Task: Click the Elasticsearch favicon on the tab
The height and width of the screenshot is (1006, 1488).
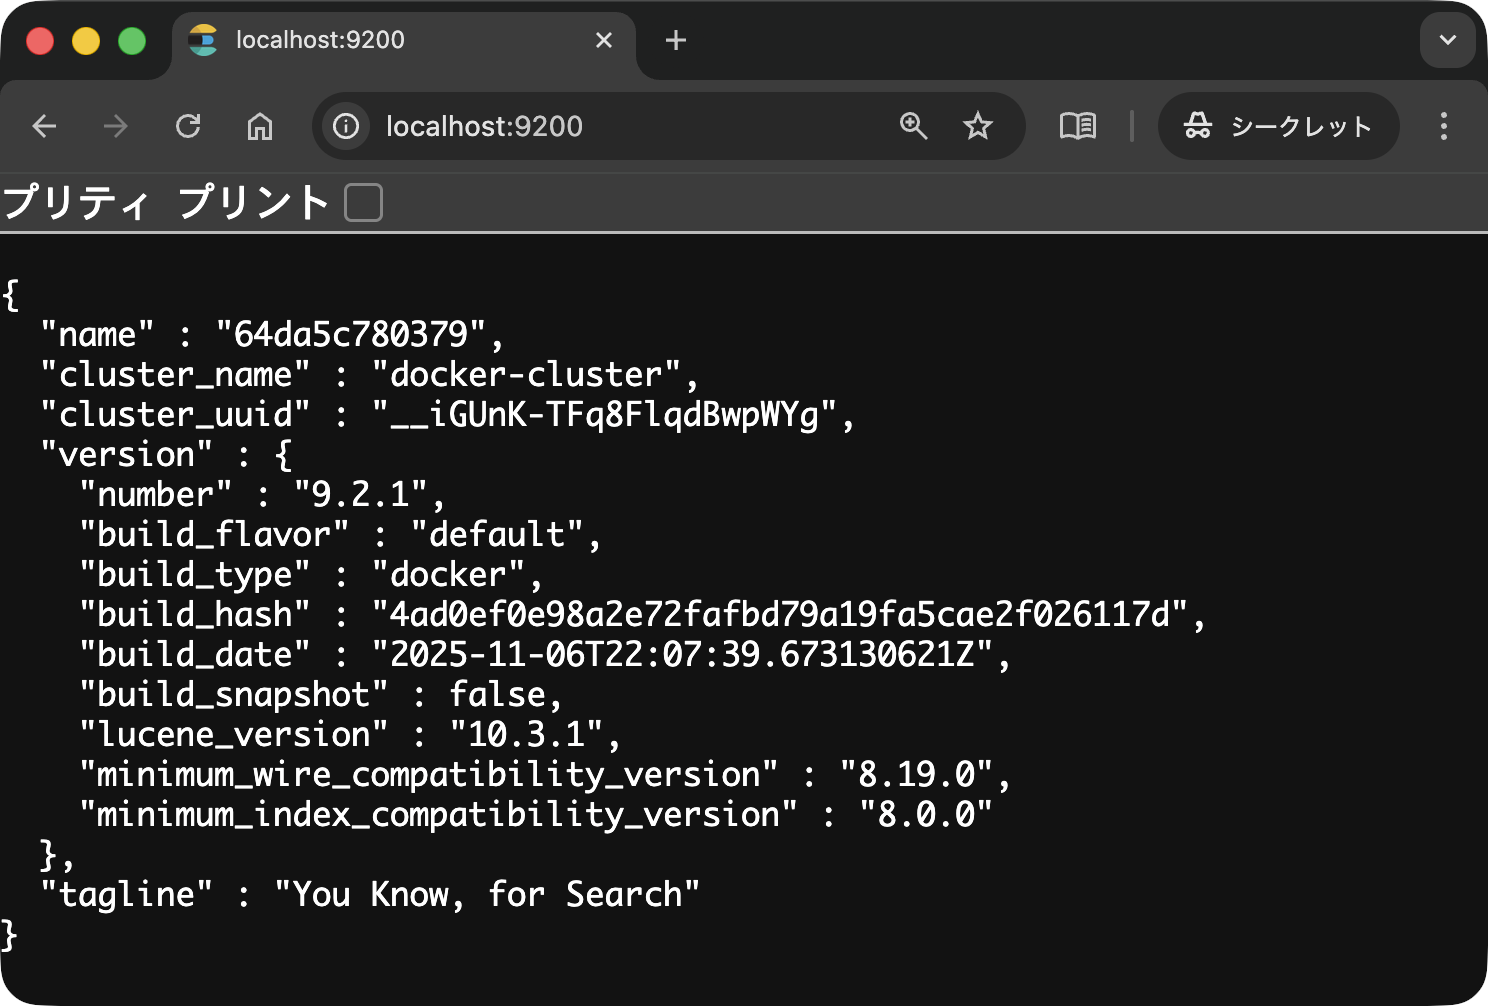Action: [202, 40]
